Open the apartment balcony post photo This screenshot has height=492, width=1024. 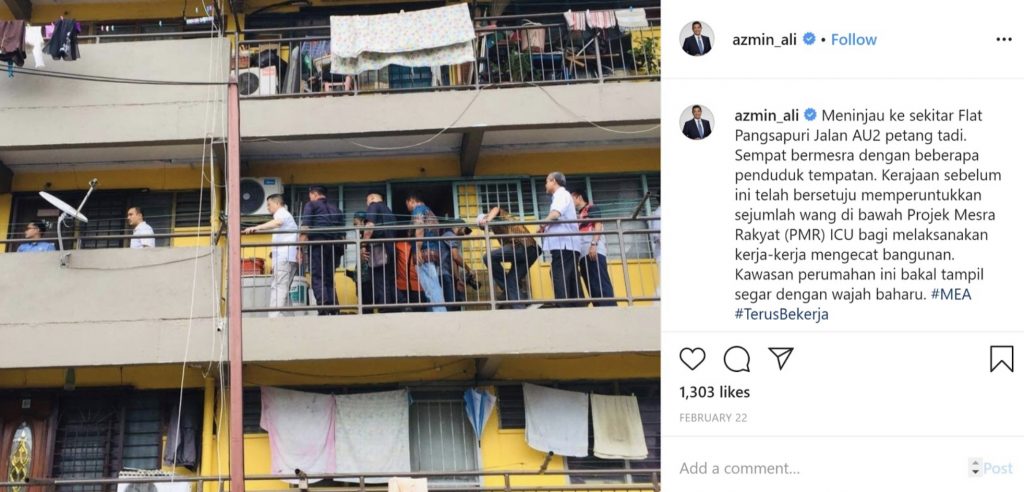coord(330,246)
